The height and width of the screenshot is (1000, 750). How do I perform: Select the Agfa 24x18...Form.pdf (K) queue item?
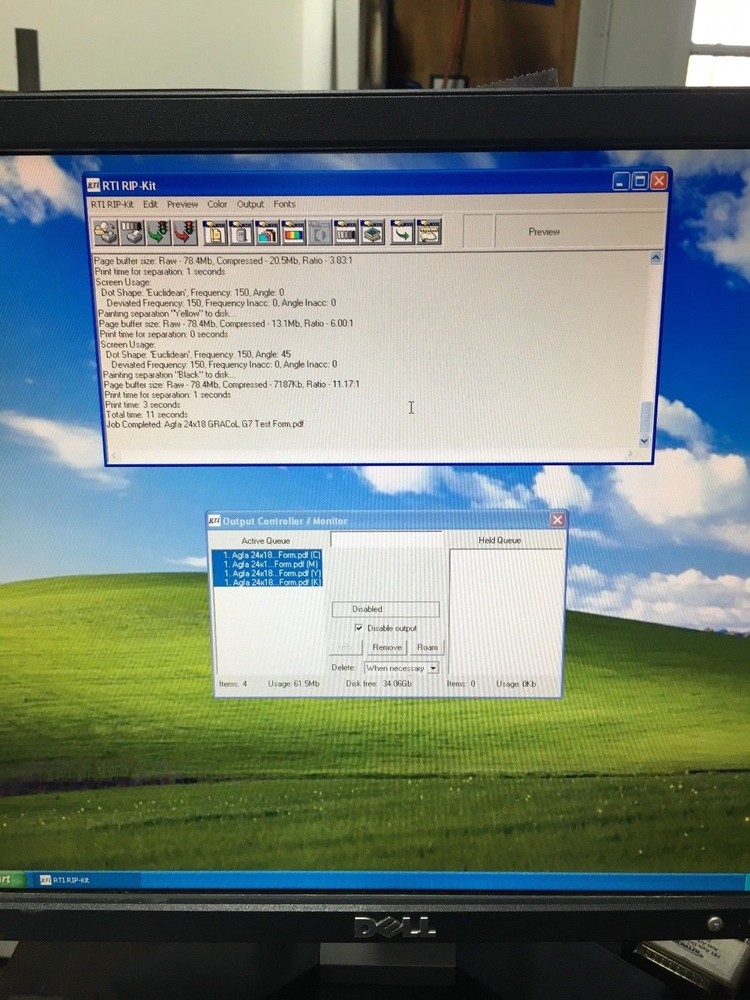(x=267, y=582)
